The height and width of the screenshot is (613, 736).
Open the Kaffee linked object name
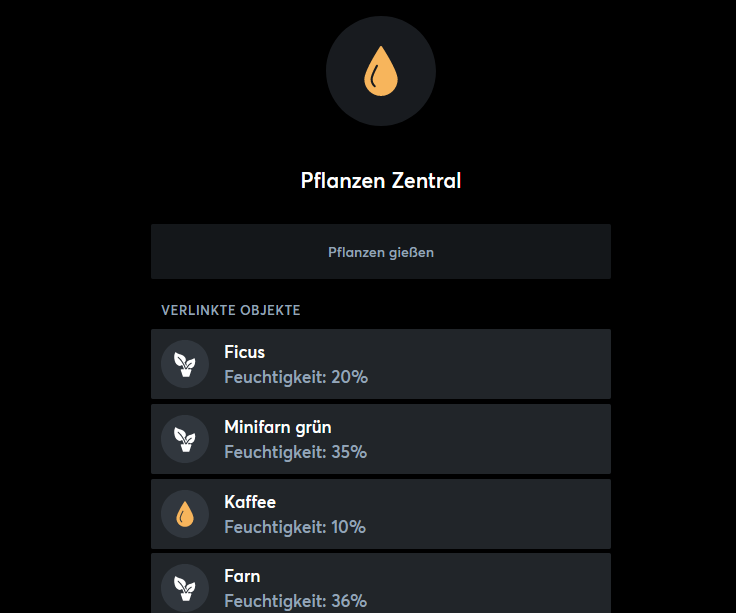click(250, 502)
